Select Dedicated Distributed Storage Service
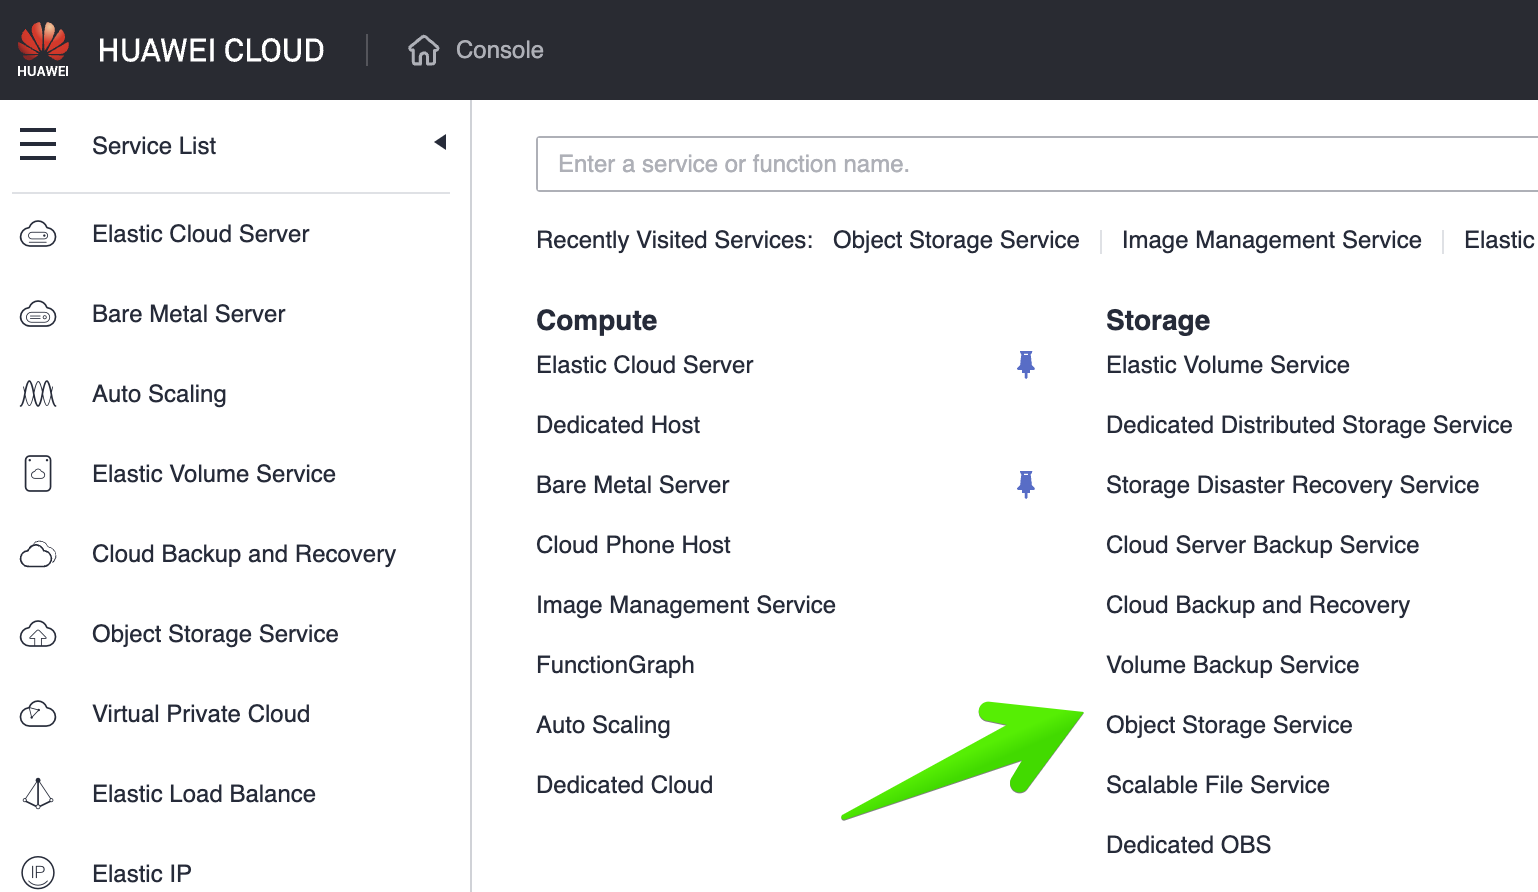Viewport: 1538px width, 892px height. [x=1309, y=425]
